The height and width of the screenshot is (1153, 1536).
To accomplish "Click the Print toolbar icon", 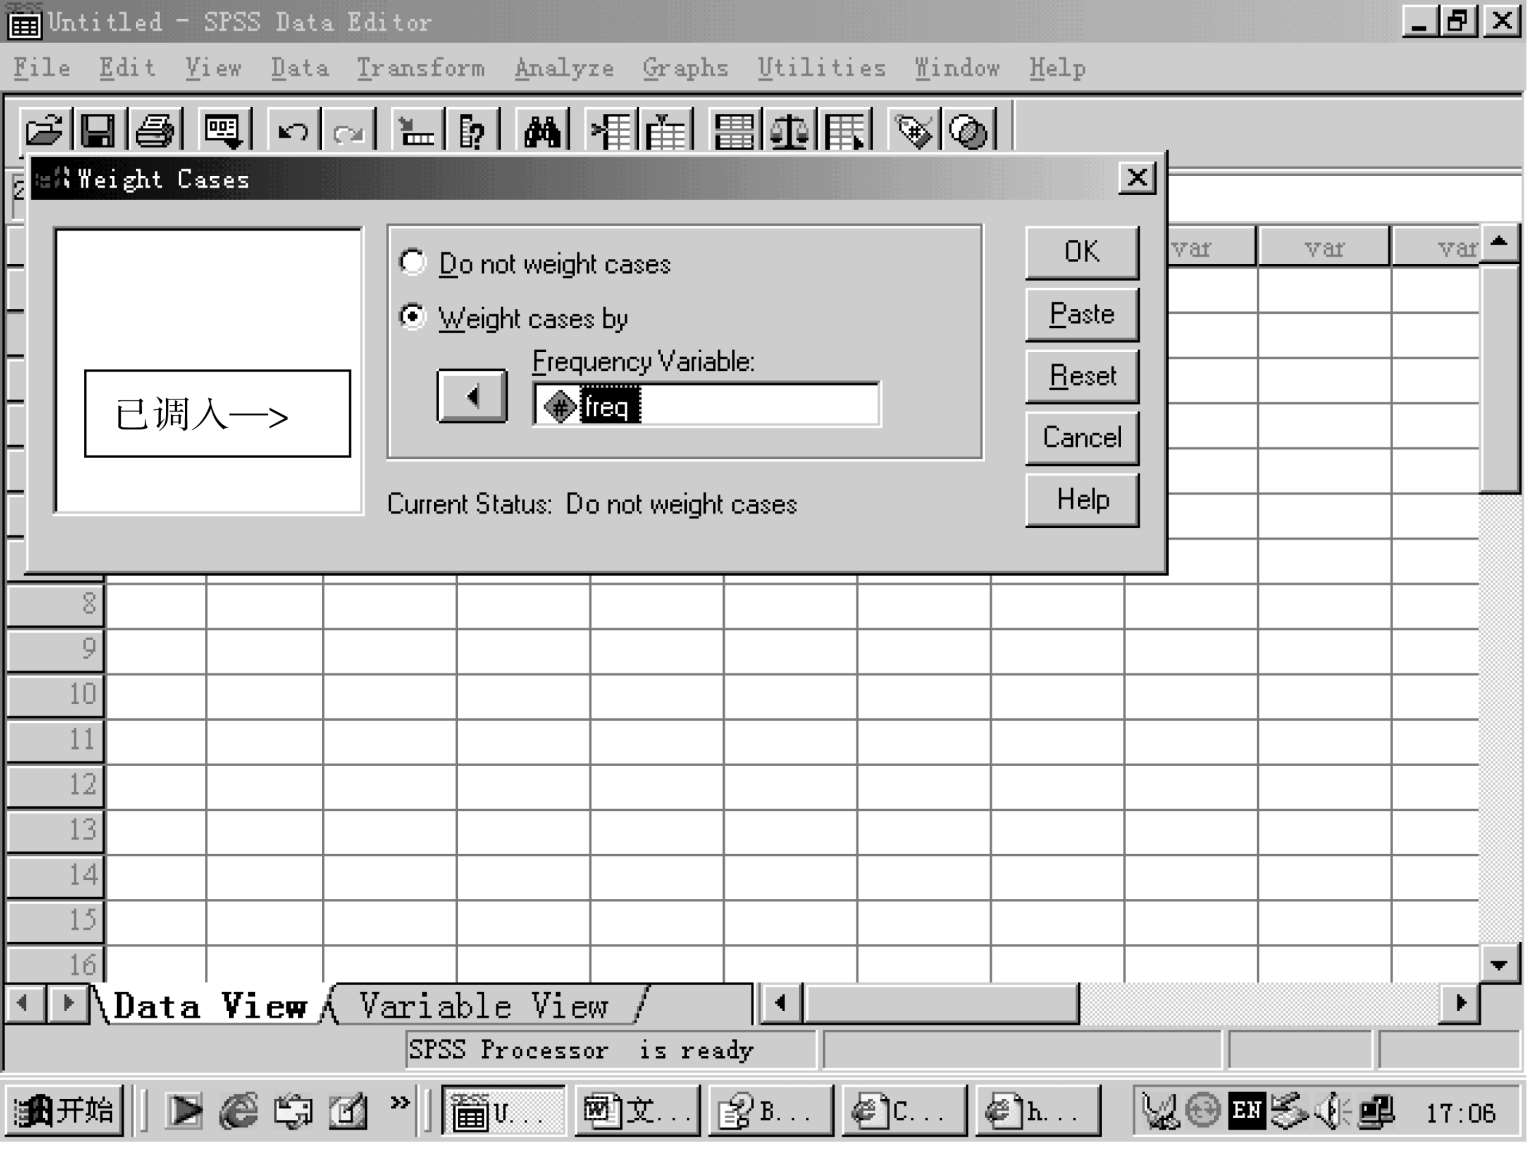I will [155, 130].
